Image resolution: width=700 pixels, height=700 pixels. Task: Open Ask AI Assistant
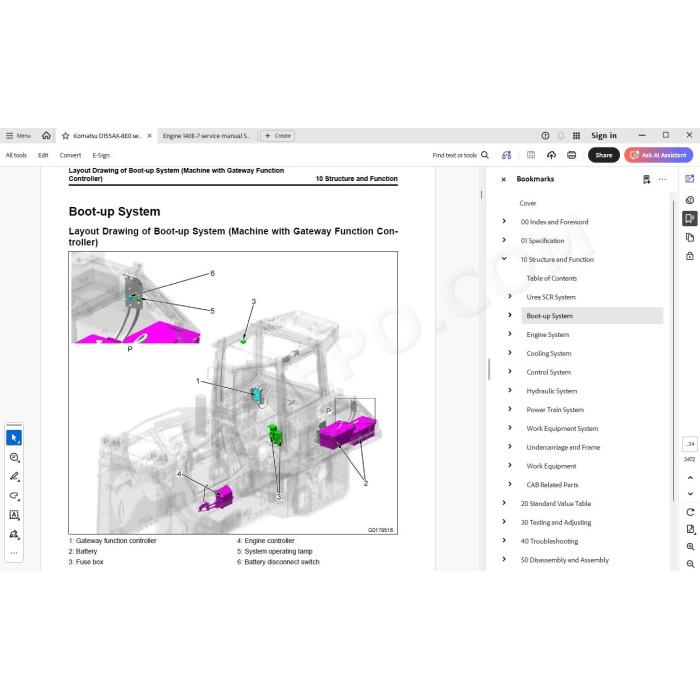[x=658, y=155]
